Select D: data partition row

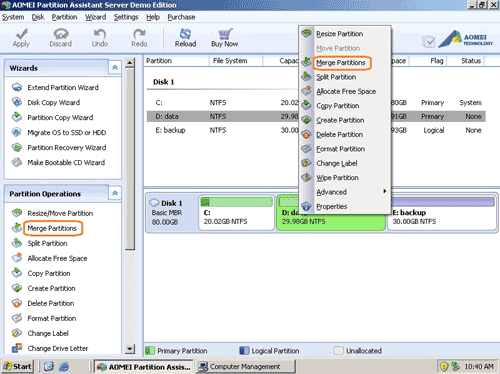316,116
